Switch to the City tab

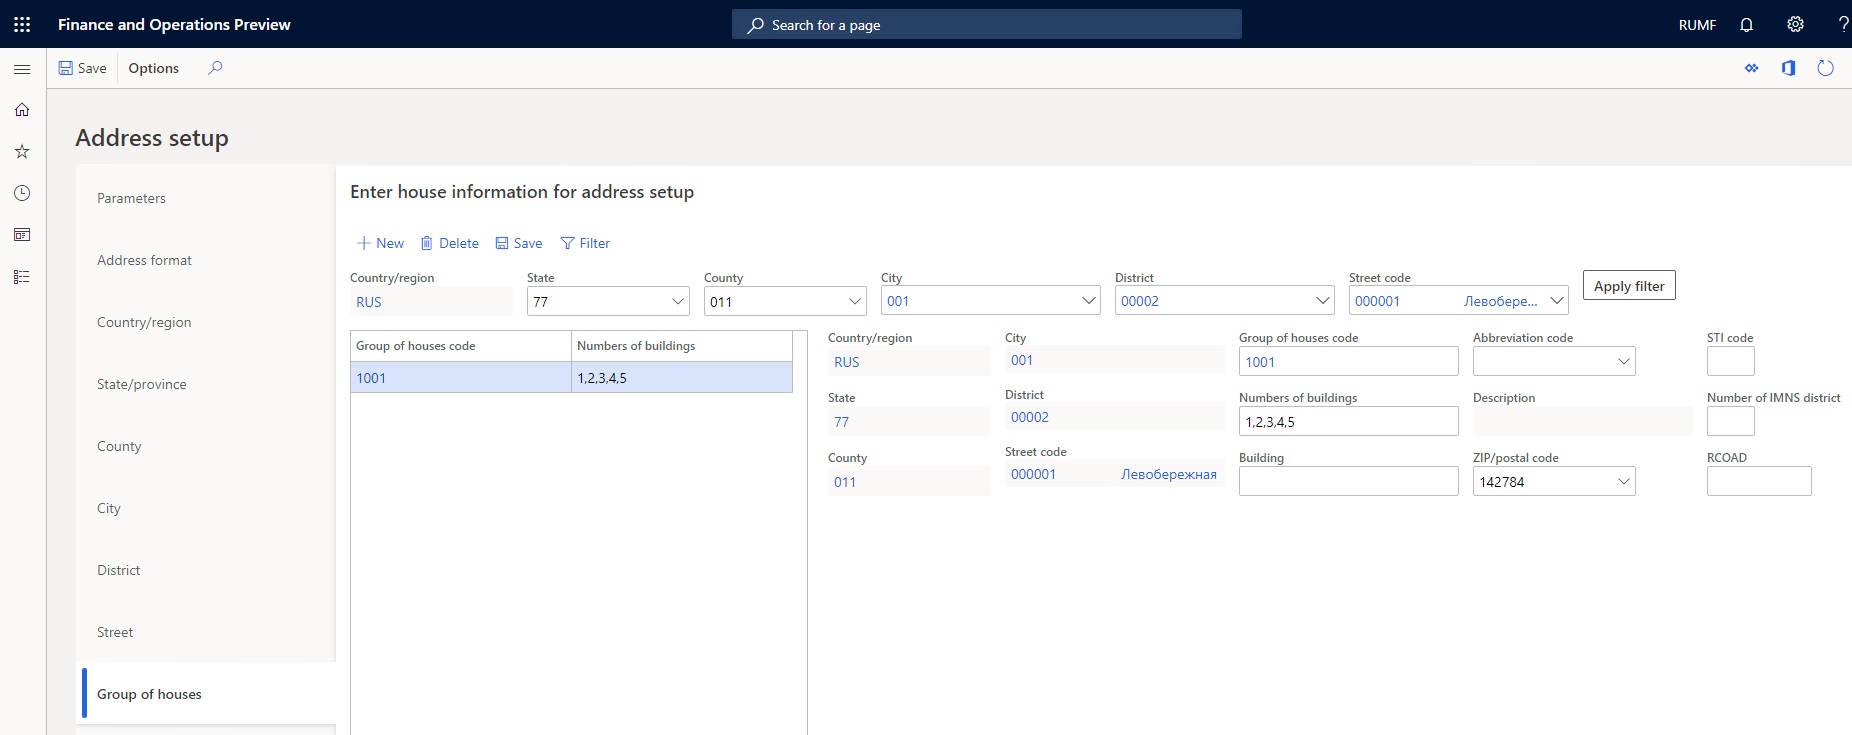pos(109,508)
